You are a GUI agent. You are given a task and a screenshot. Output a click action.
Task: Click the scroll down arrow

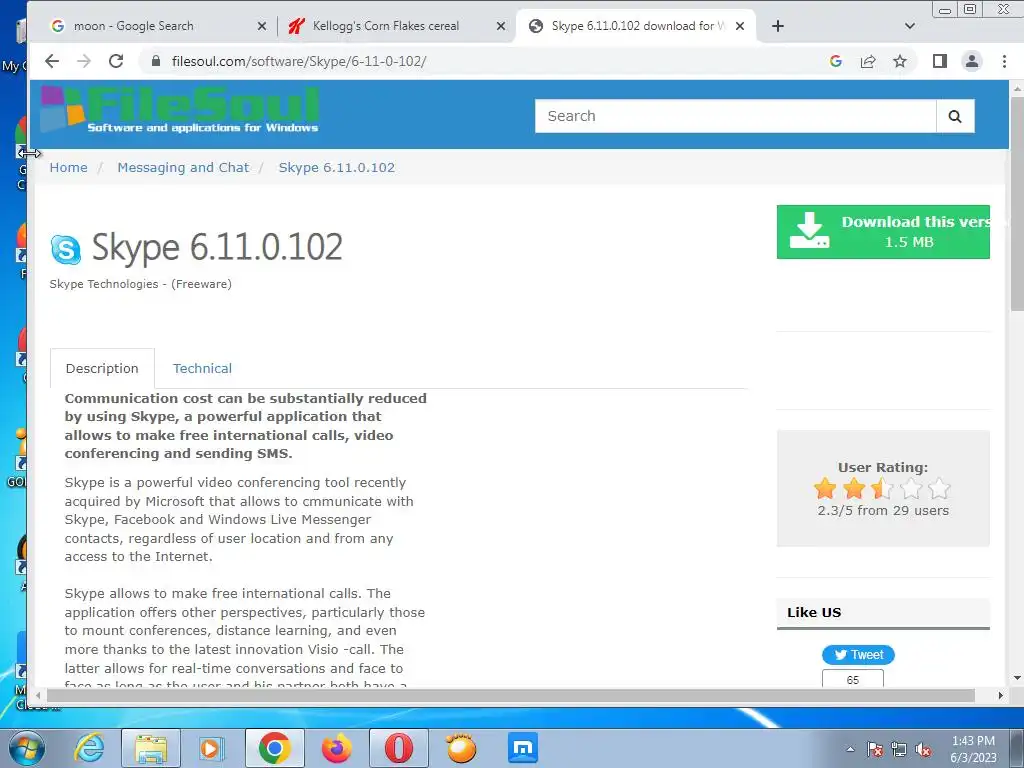1017,679
